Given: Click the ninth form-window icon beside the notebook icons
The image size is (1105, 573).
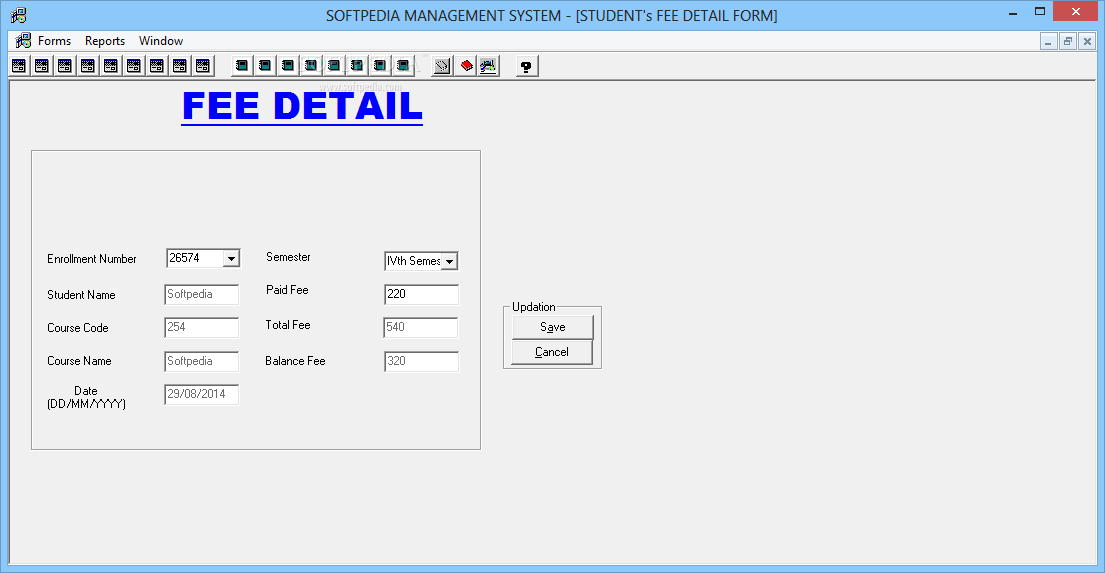Looking at the screenshot, I should click(x=203, y=66).
